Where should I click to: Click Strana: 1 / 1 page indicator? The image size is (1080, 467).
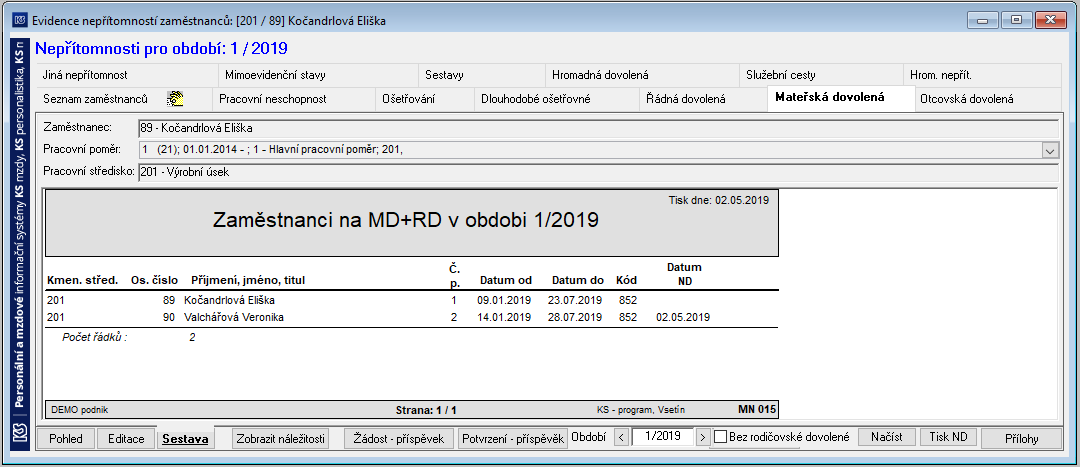(426, 410)
